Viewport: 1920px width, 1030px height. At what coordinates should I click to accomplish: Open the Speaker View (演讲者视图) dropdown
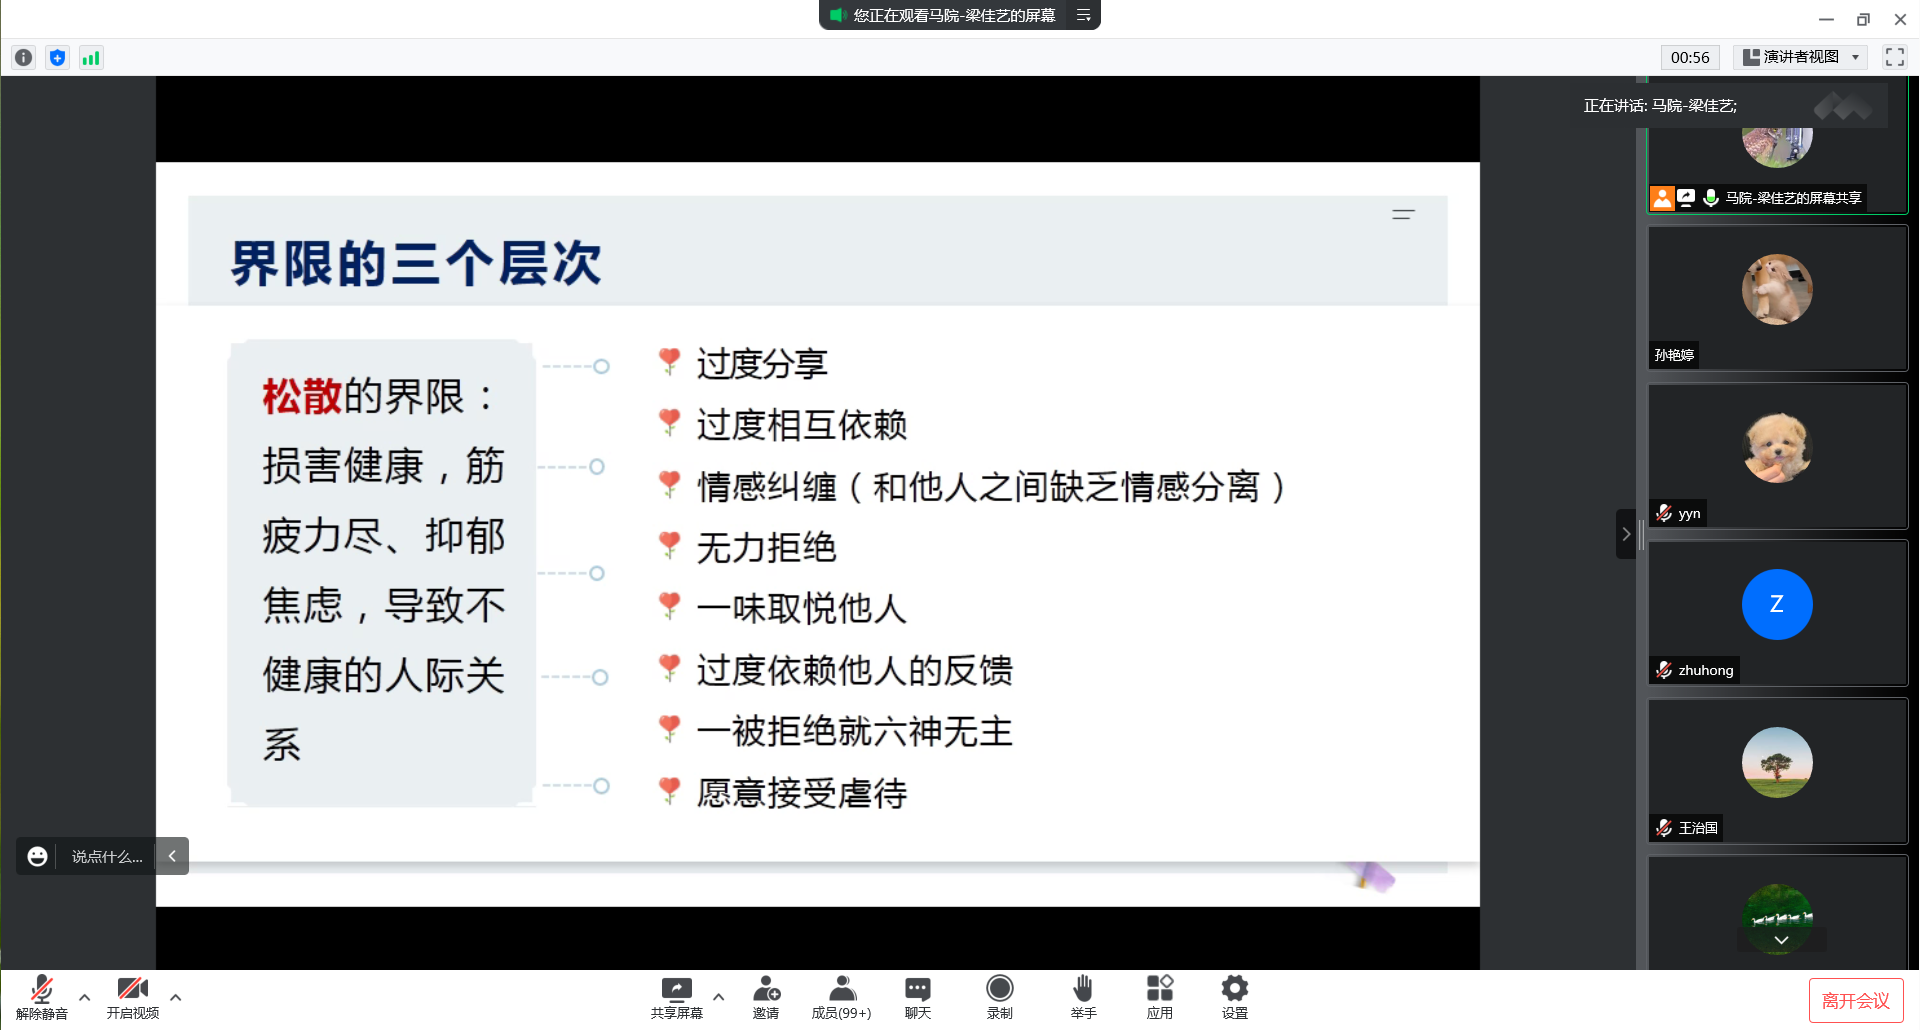1800,57
